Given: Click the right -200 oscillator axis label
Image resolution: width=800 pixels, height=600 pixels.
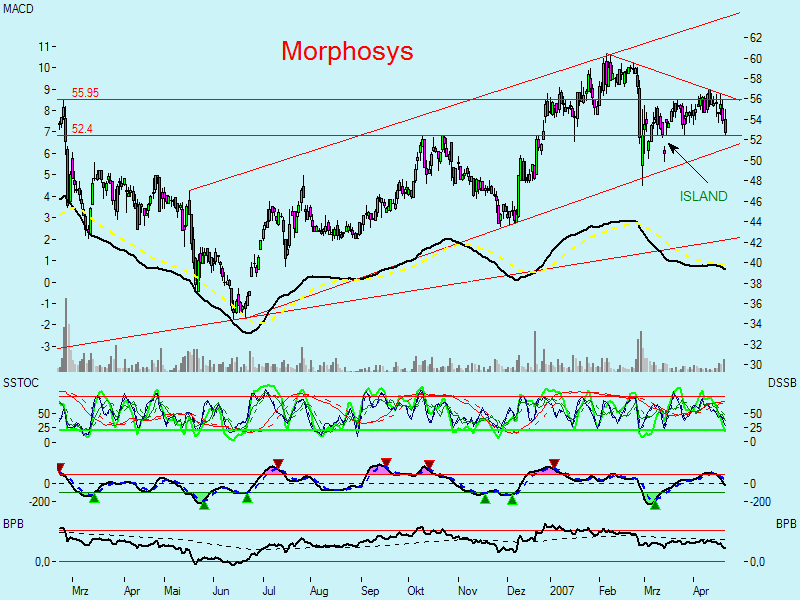Looking at the screenshot, I should (760, 502).
